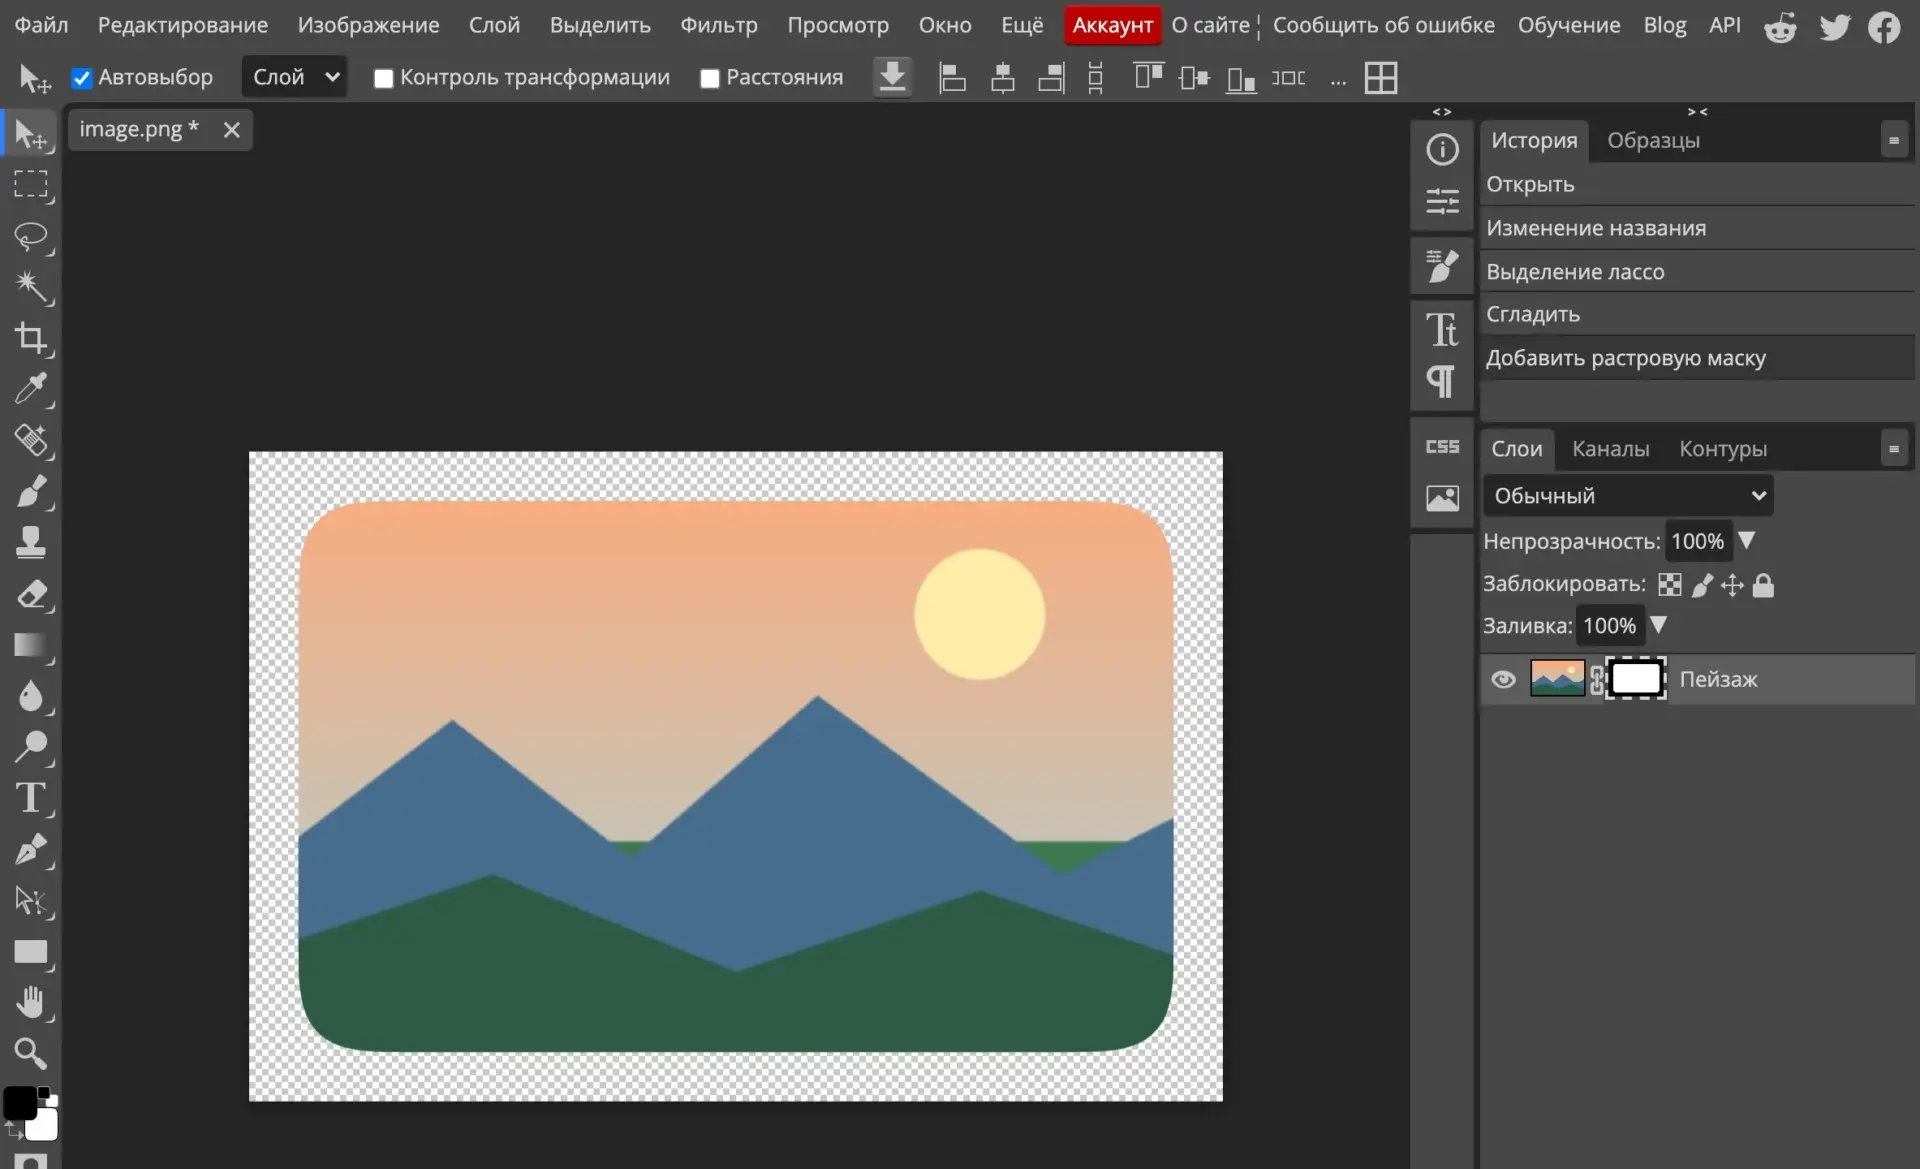Select the Eyedropper tool
Screen dimensions: 1920x1169
pos(31,389)
